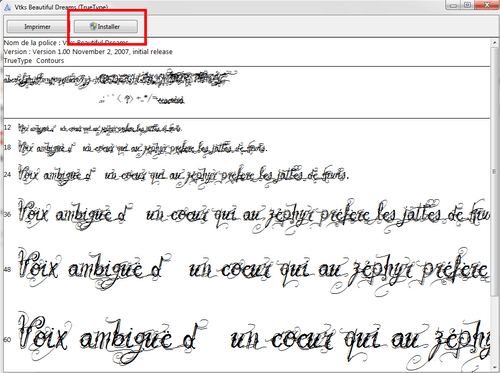The height and width of the screenshot is (373, 500).
Task: Click the size 18 sample sentence
Action: (143, 147)
